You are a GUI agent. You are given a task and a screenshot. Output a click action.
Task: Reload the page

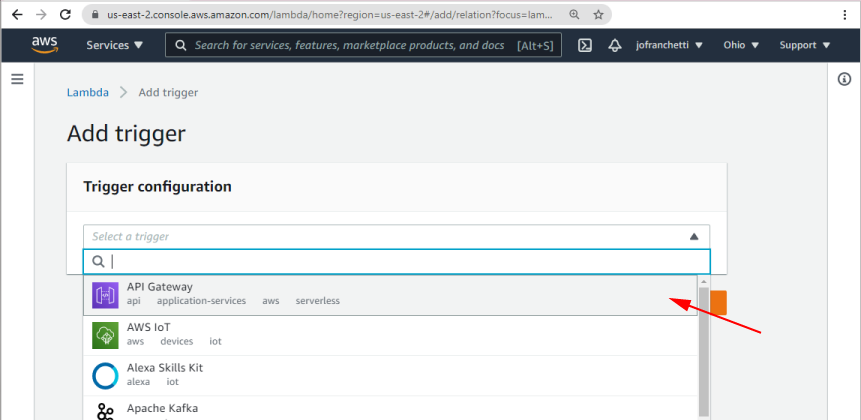point(65,15)
